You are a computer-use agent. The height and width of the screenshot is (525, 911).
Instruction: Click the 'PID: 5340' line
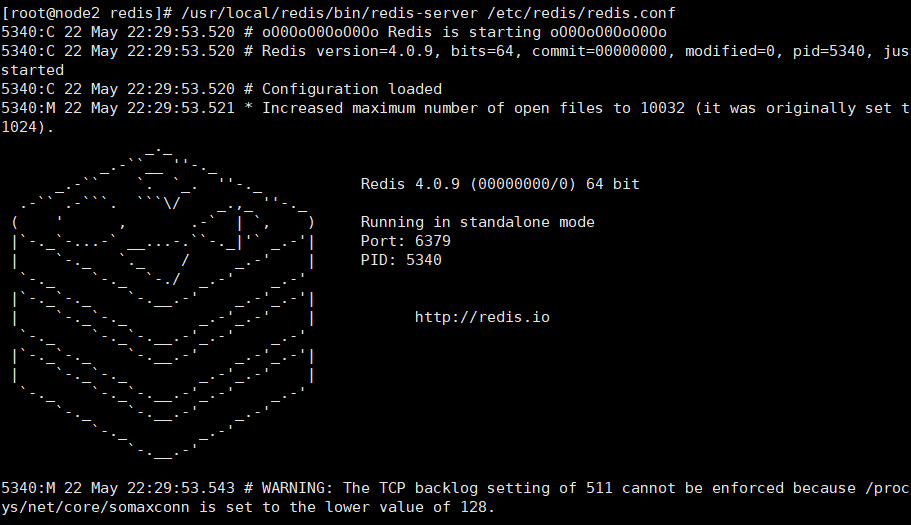click(x=401, y=260)
